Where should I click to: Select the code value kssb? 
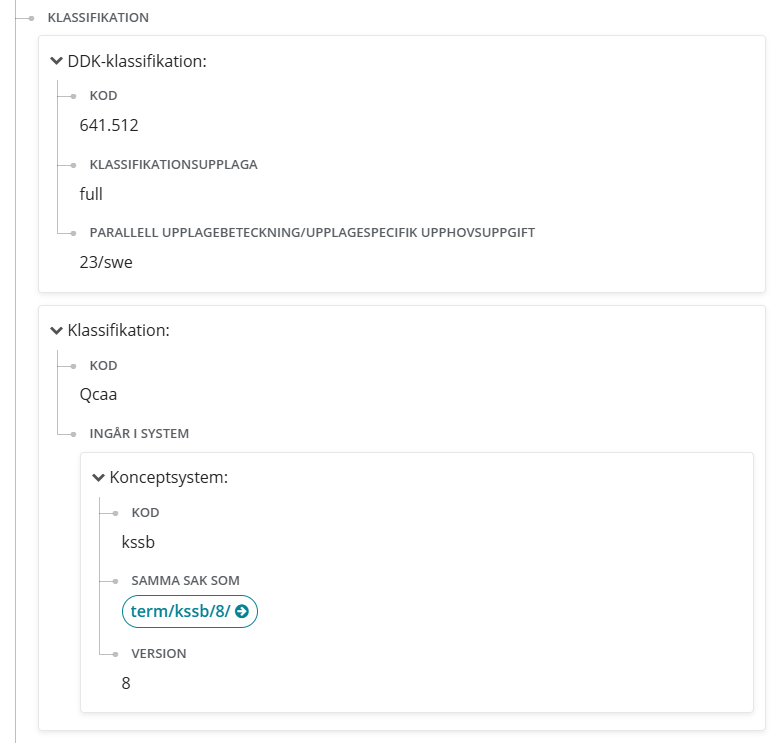(x=138, y=542)
